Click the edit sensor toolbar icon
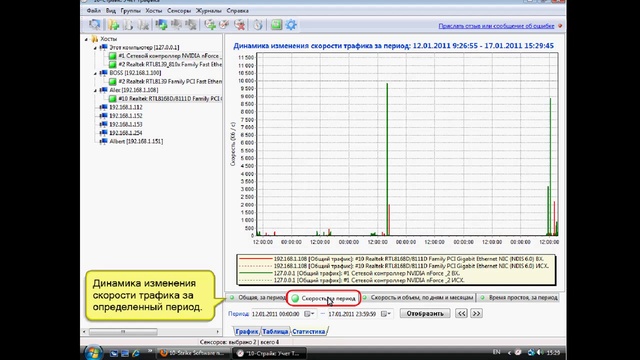This screenshot has height=360, width=640. (224, 25)
